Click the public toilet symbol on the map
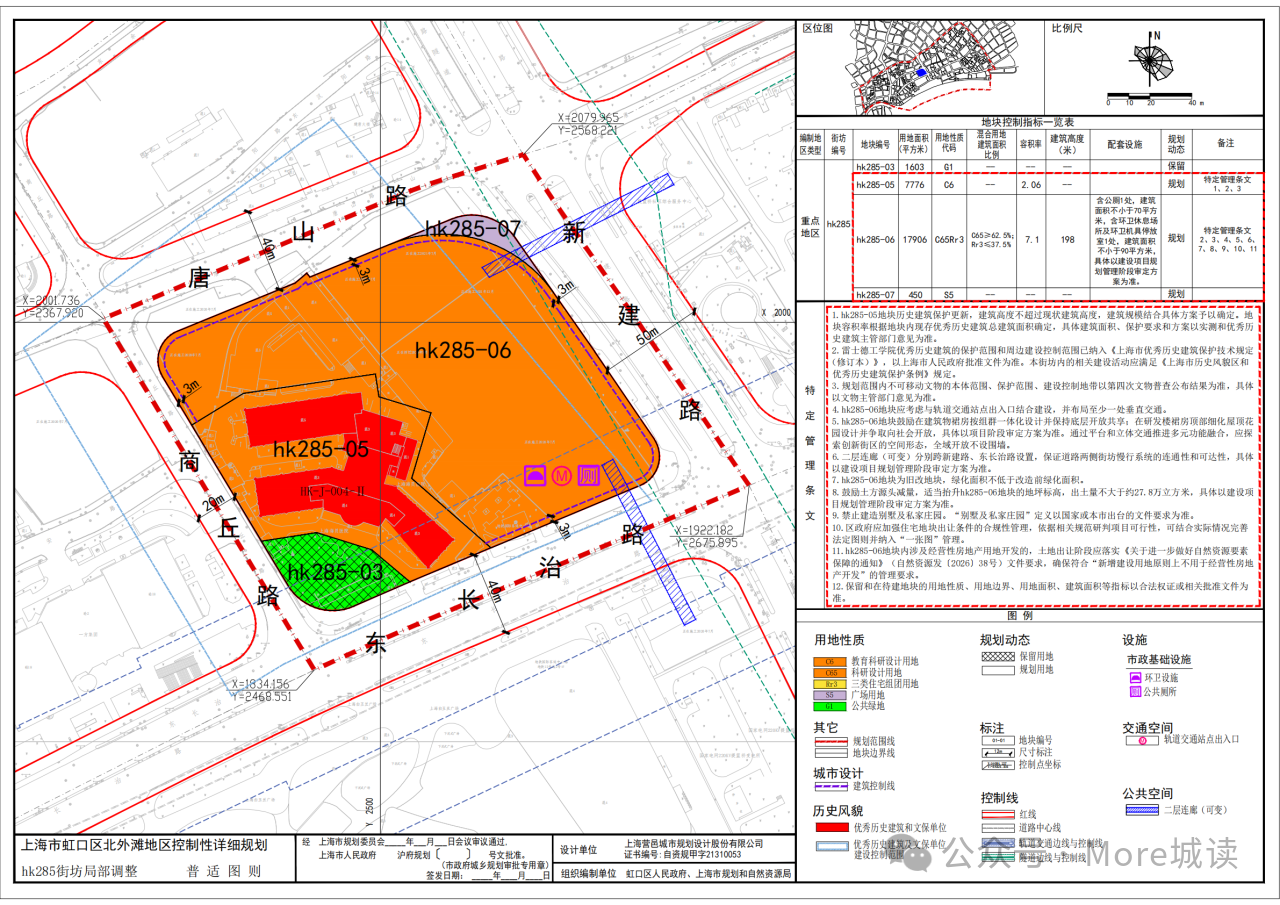Viewport: 1280px width, 905px height. (589, 476)
